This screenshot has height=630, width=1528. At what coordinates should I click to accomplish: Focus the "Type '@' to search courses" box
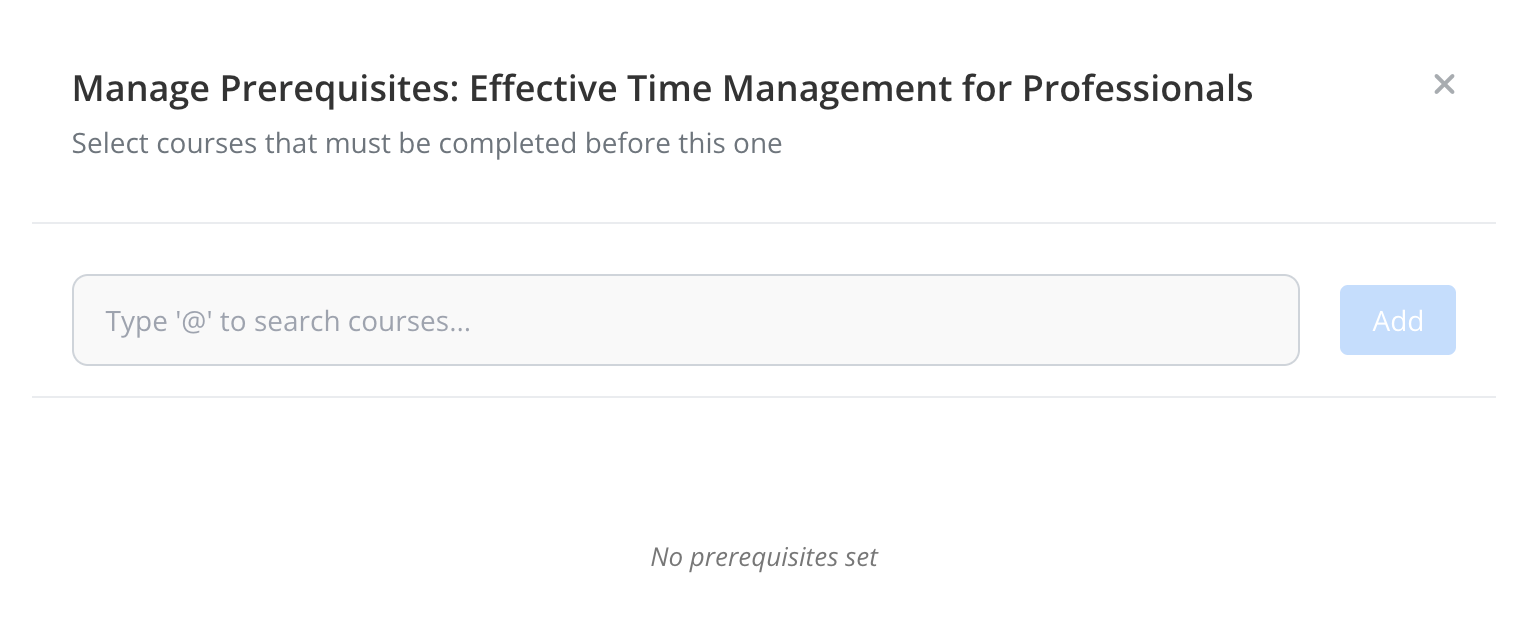click(685, 320)
